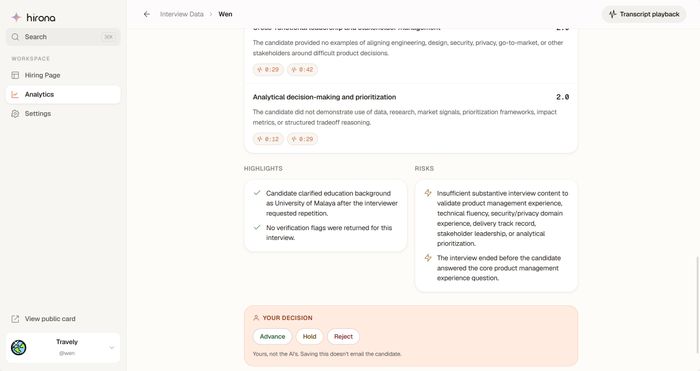Click the page vertical scrollbar
This screenshot has height=371, width=700.
point(697,304)
